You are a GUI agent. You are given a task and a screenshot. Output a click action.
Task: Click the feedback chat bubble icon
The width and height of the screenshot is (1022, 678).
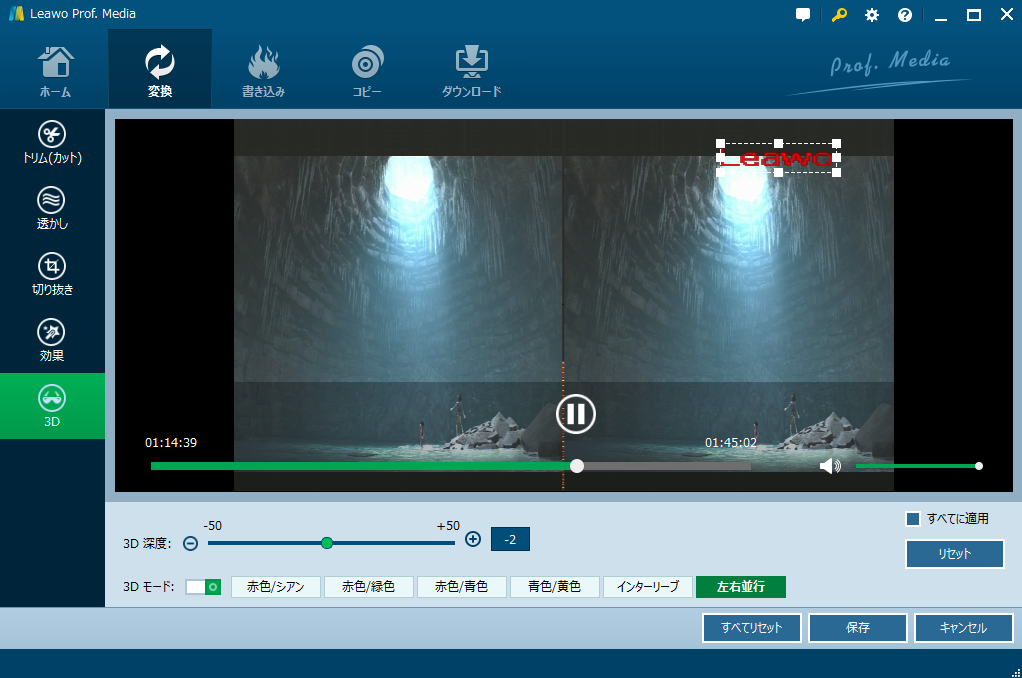pos(803,15)
